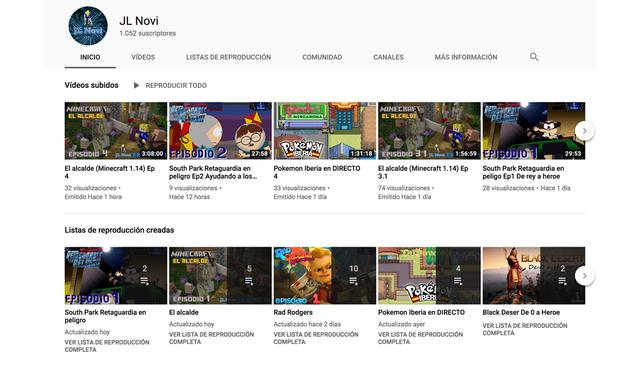The width and height of the screenshot is (640, 368).
Task: Open the Rad Rodgers playlist thumbnail
Action: point(324,275)
